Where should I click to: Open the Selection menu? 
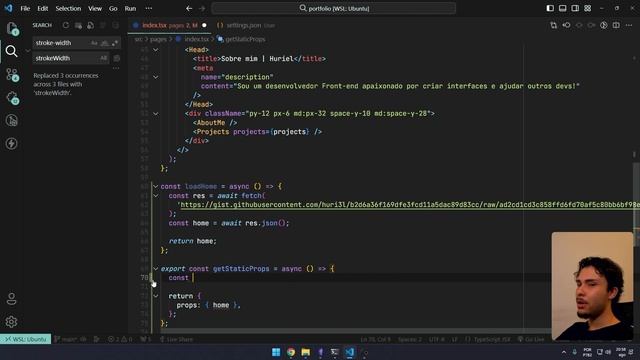68,8
